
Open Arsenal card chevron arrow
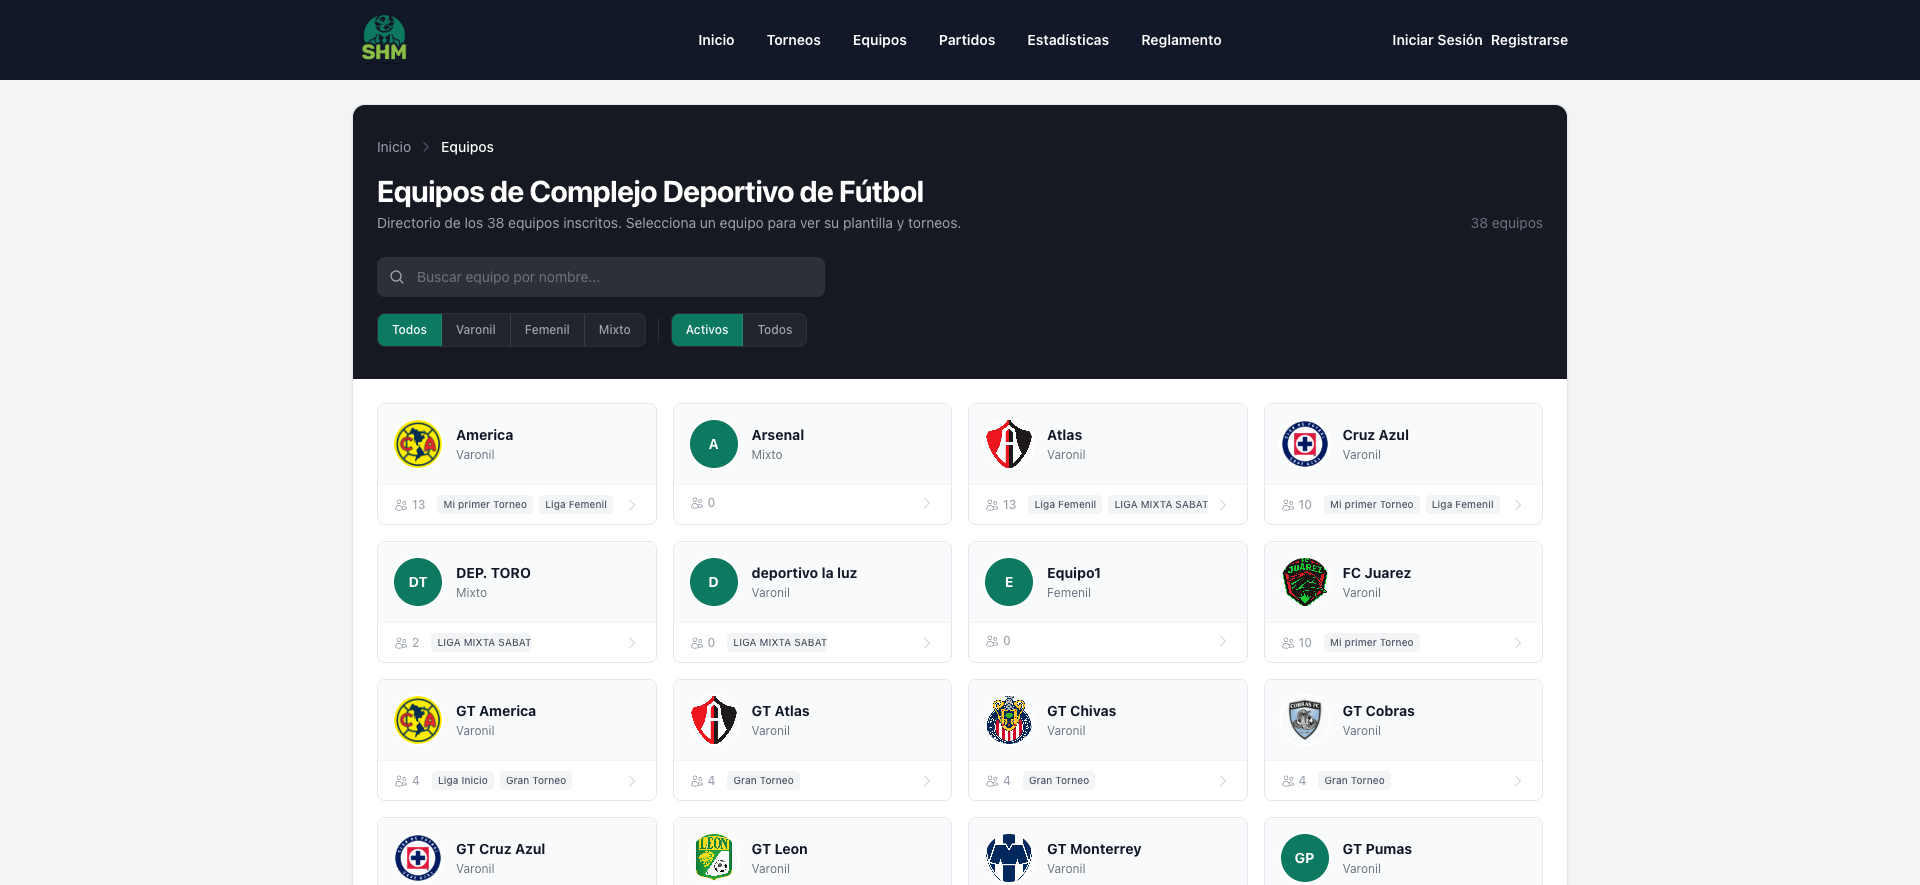coord(927,503)
